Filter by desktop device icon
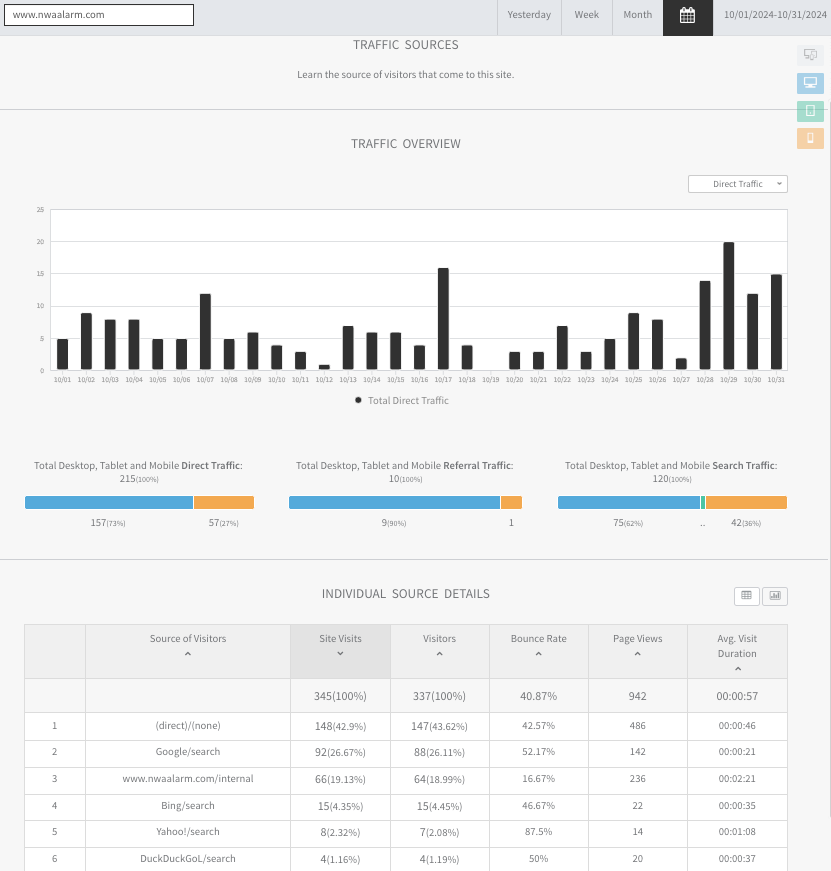Viewport: 831px width, 871px height. 810,83
